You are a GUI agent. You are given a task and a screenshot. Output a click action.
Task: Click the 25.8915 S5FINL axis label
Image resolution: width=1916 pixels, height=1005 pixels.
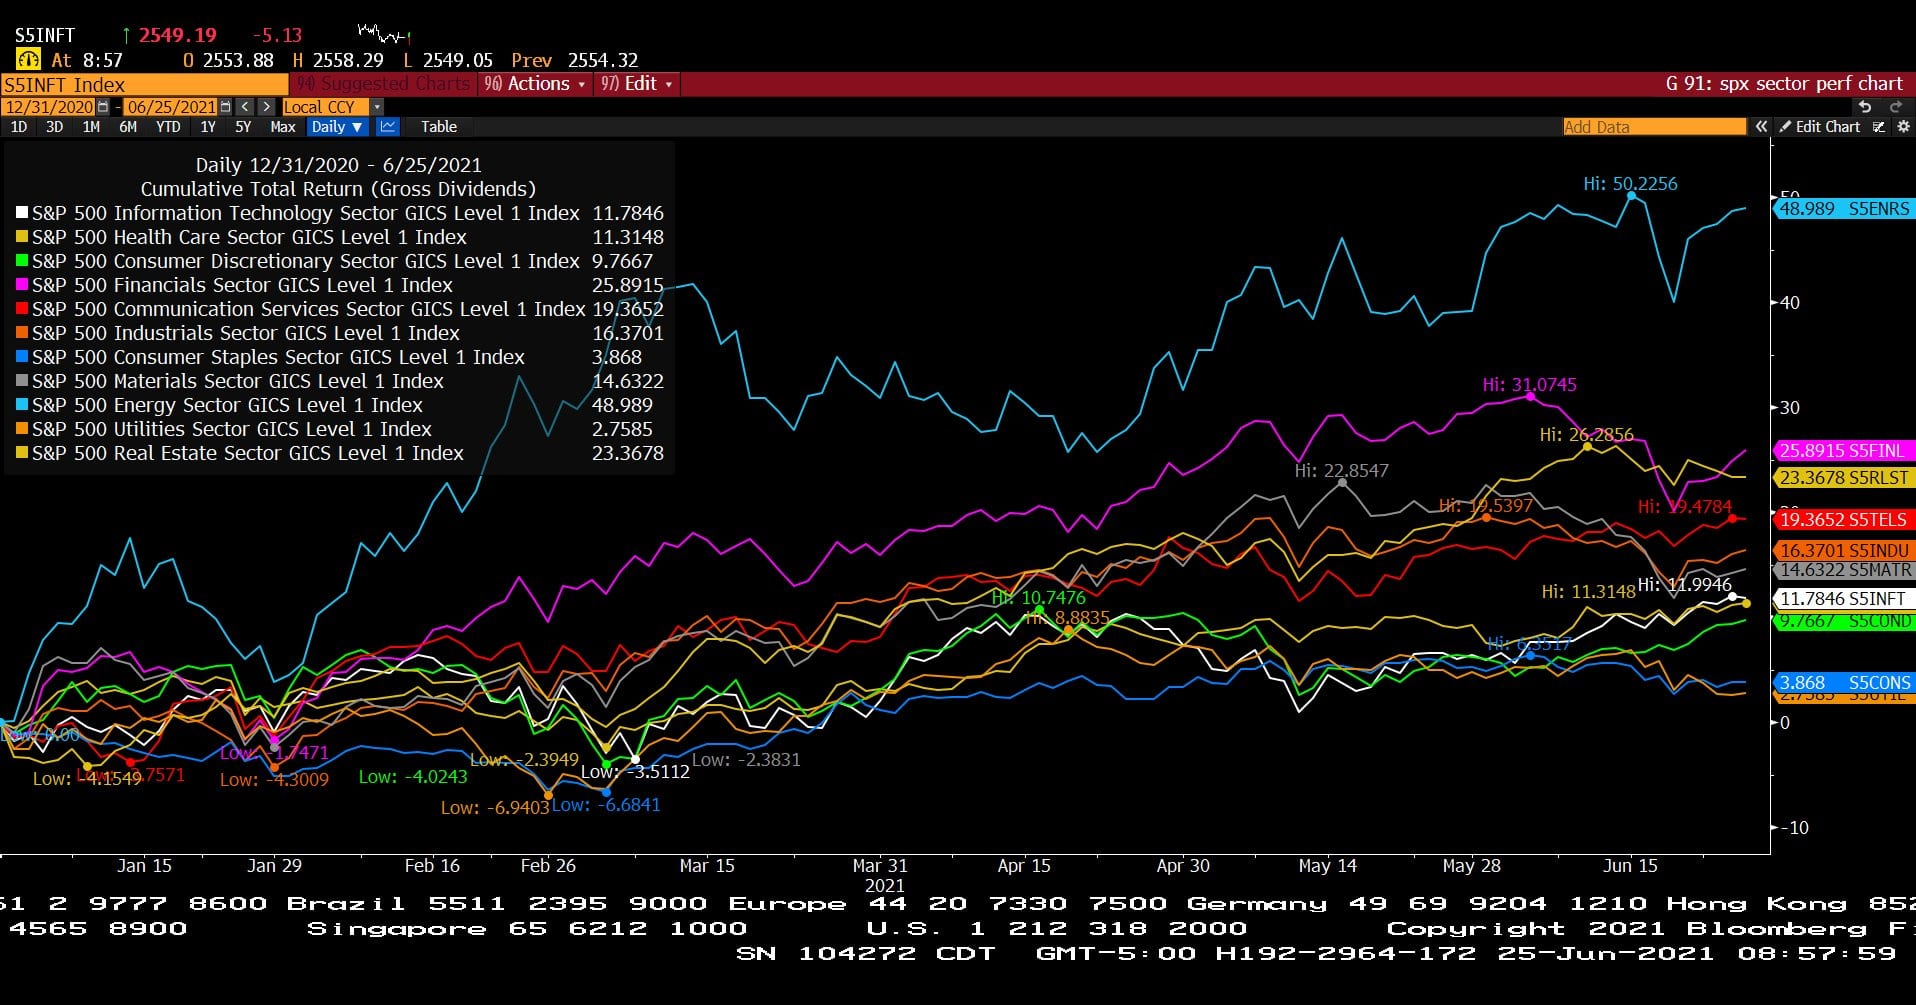tap(1844, 451)
